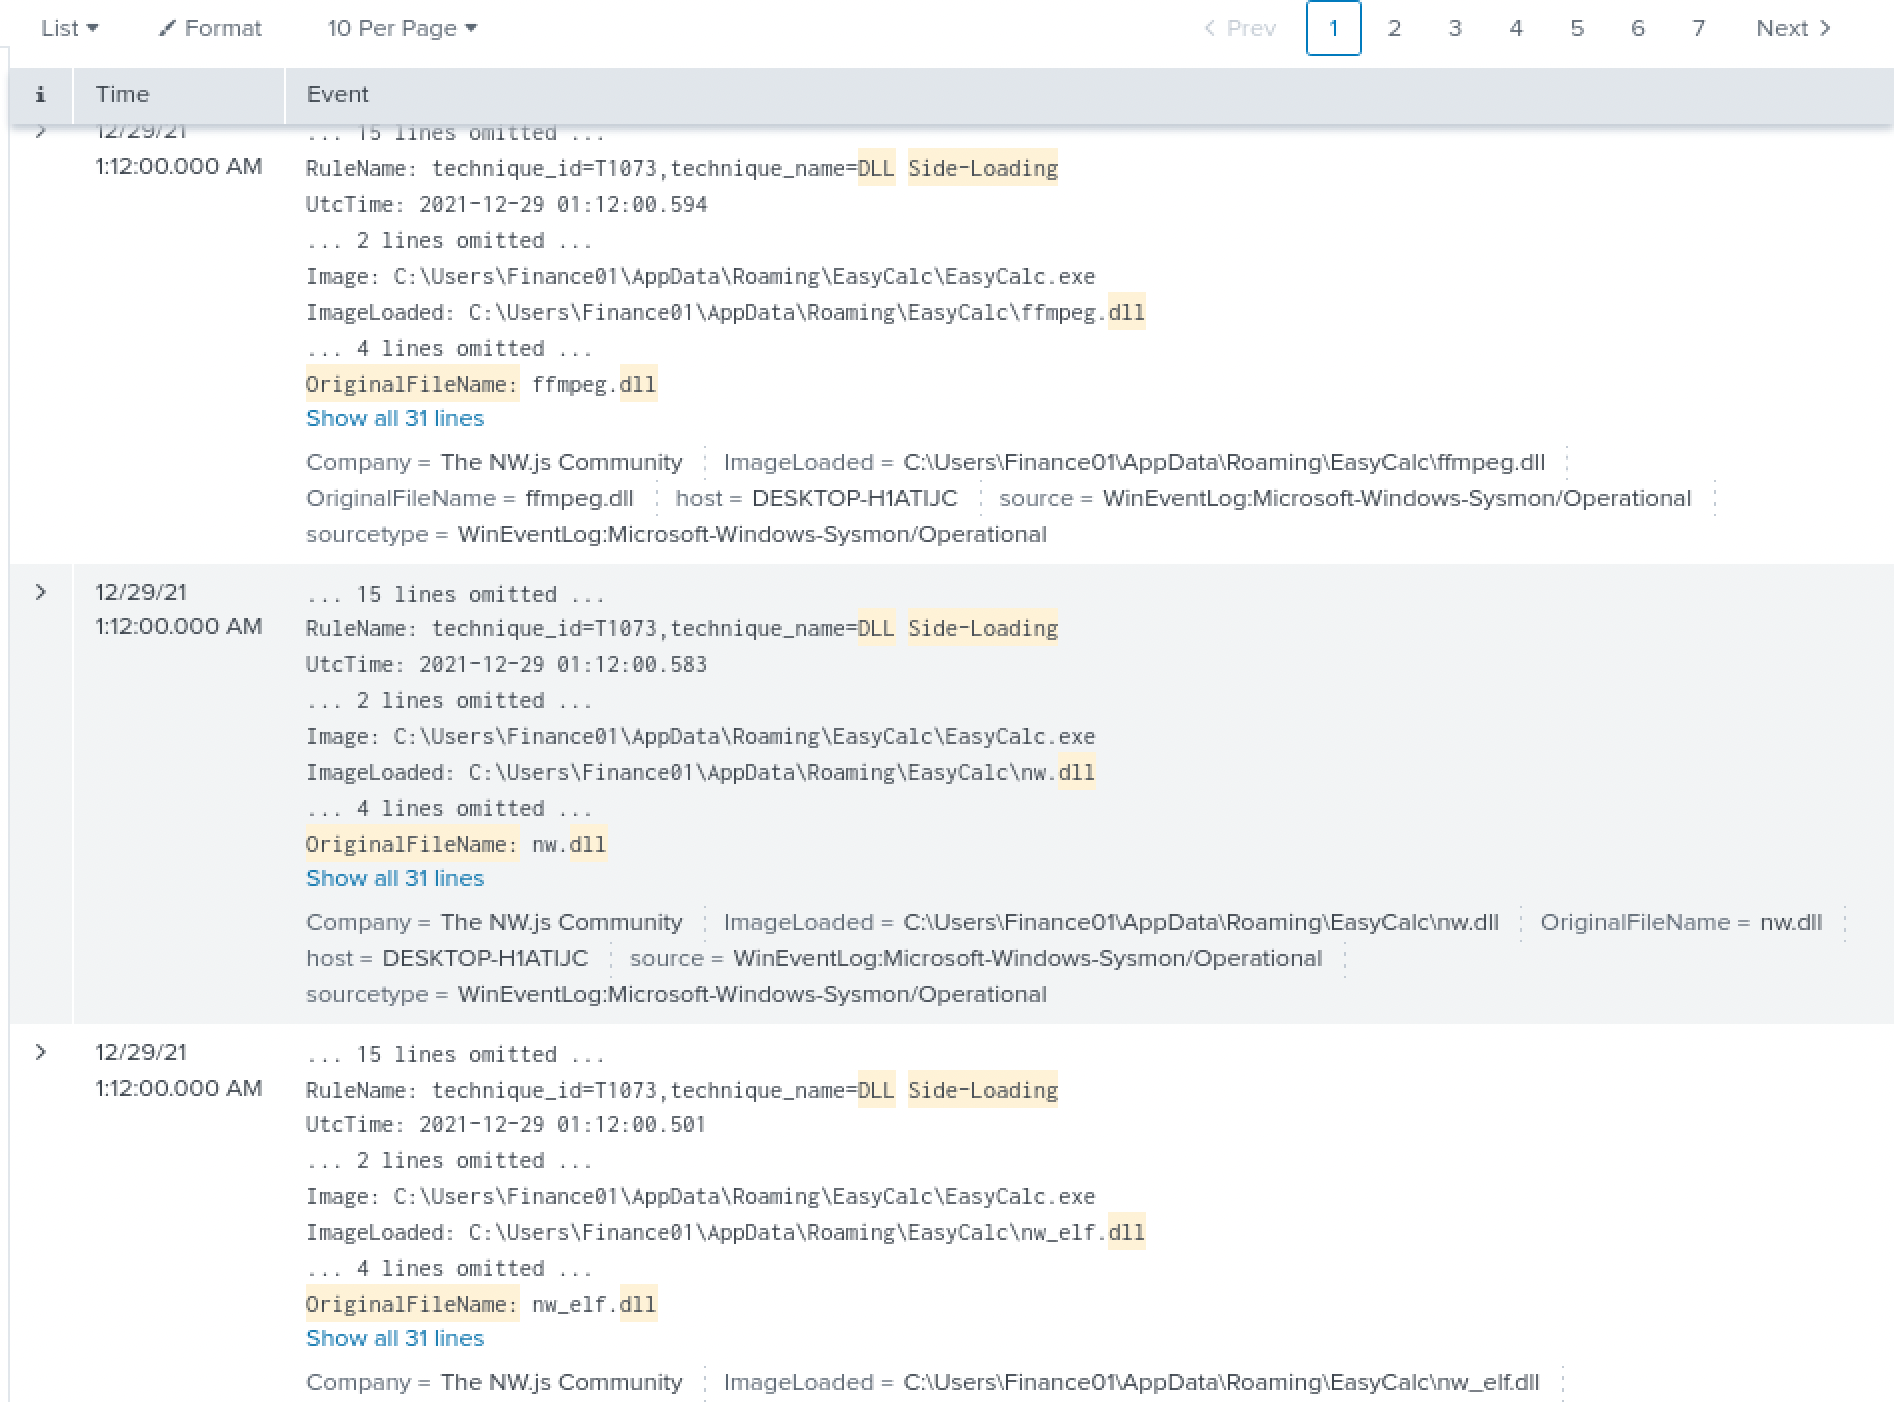The width and height of the screenshot is (1894, 1402).
Task: Go to results page 6
Action: pos(1638,28)
